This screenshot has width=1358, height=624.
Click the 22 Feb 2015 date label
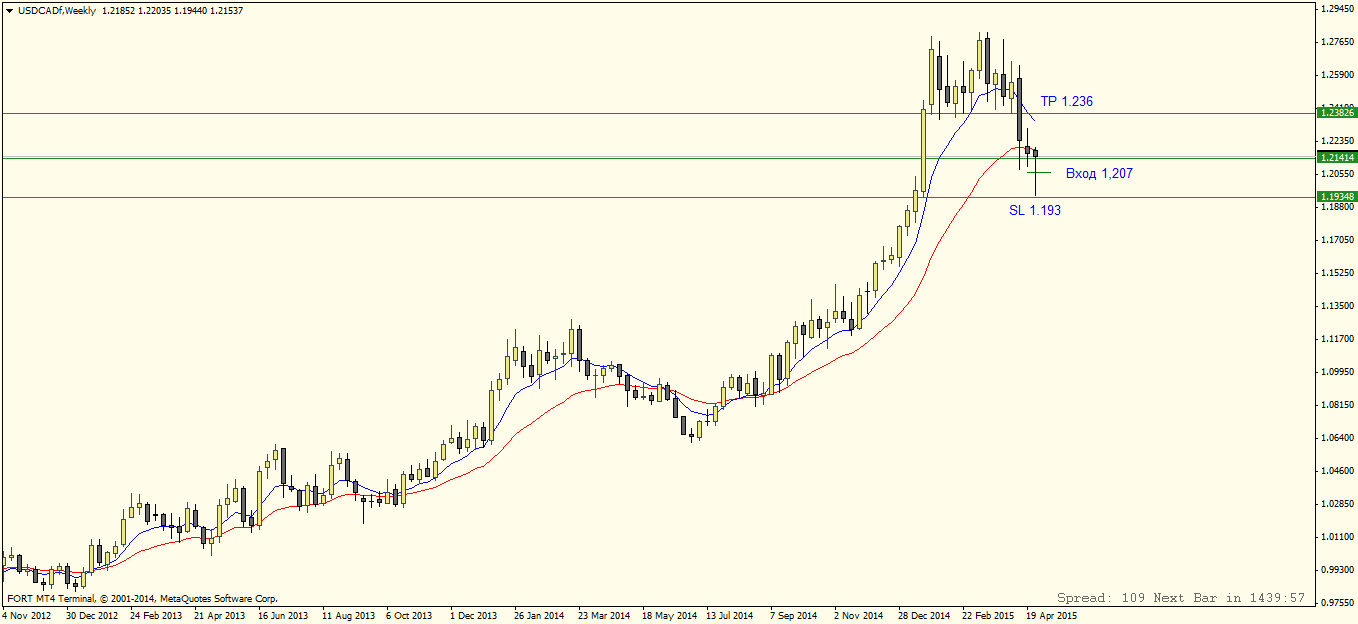(x=988, y=616)
